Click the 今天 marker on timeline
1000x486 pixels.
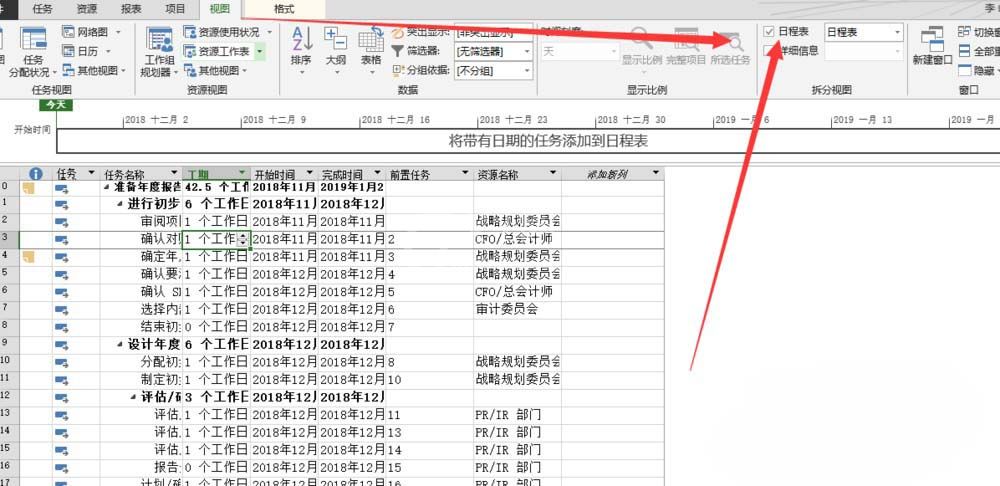coord(56,105)
